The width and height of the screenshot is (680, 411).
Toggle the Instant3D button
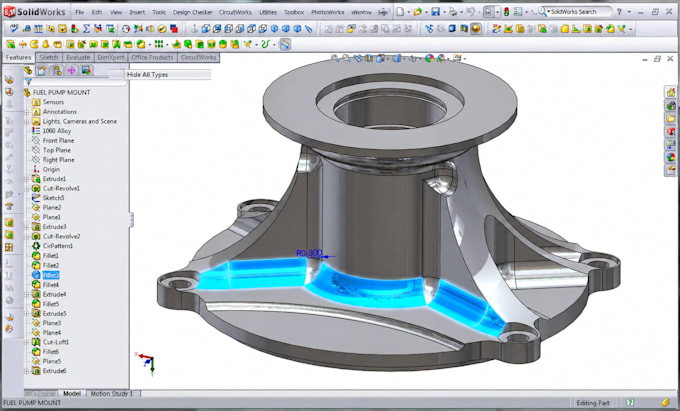pos(285,44)
